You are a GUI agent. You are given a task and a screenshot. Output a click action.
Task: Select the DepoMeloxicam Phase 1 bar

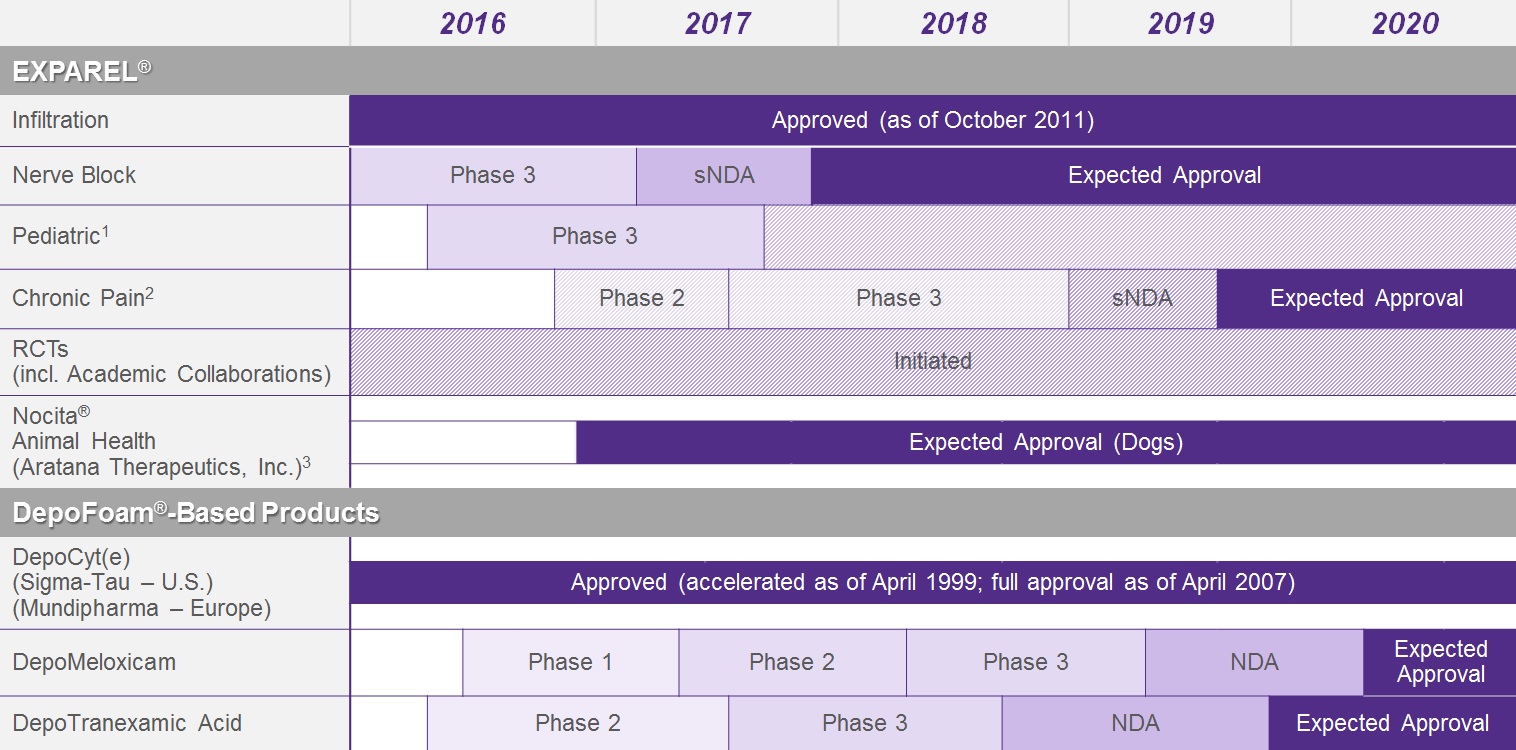[570, 662]
